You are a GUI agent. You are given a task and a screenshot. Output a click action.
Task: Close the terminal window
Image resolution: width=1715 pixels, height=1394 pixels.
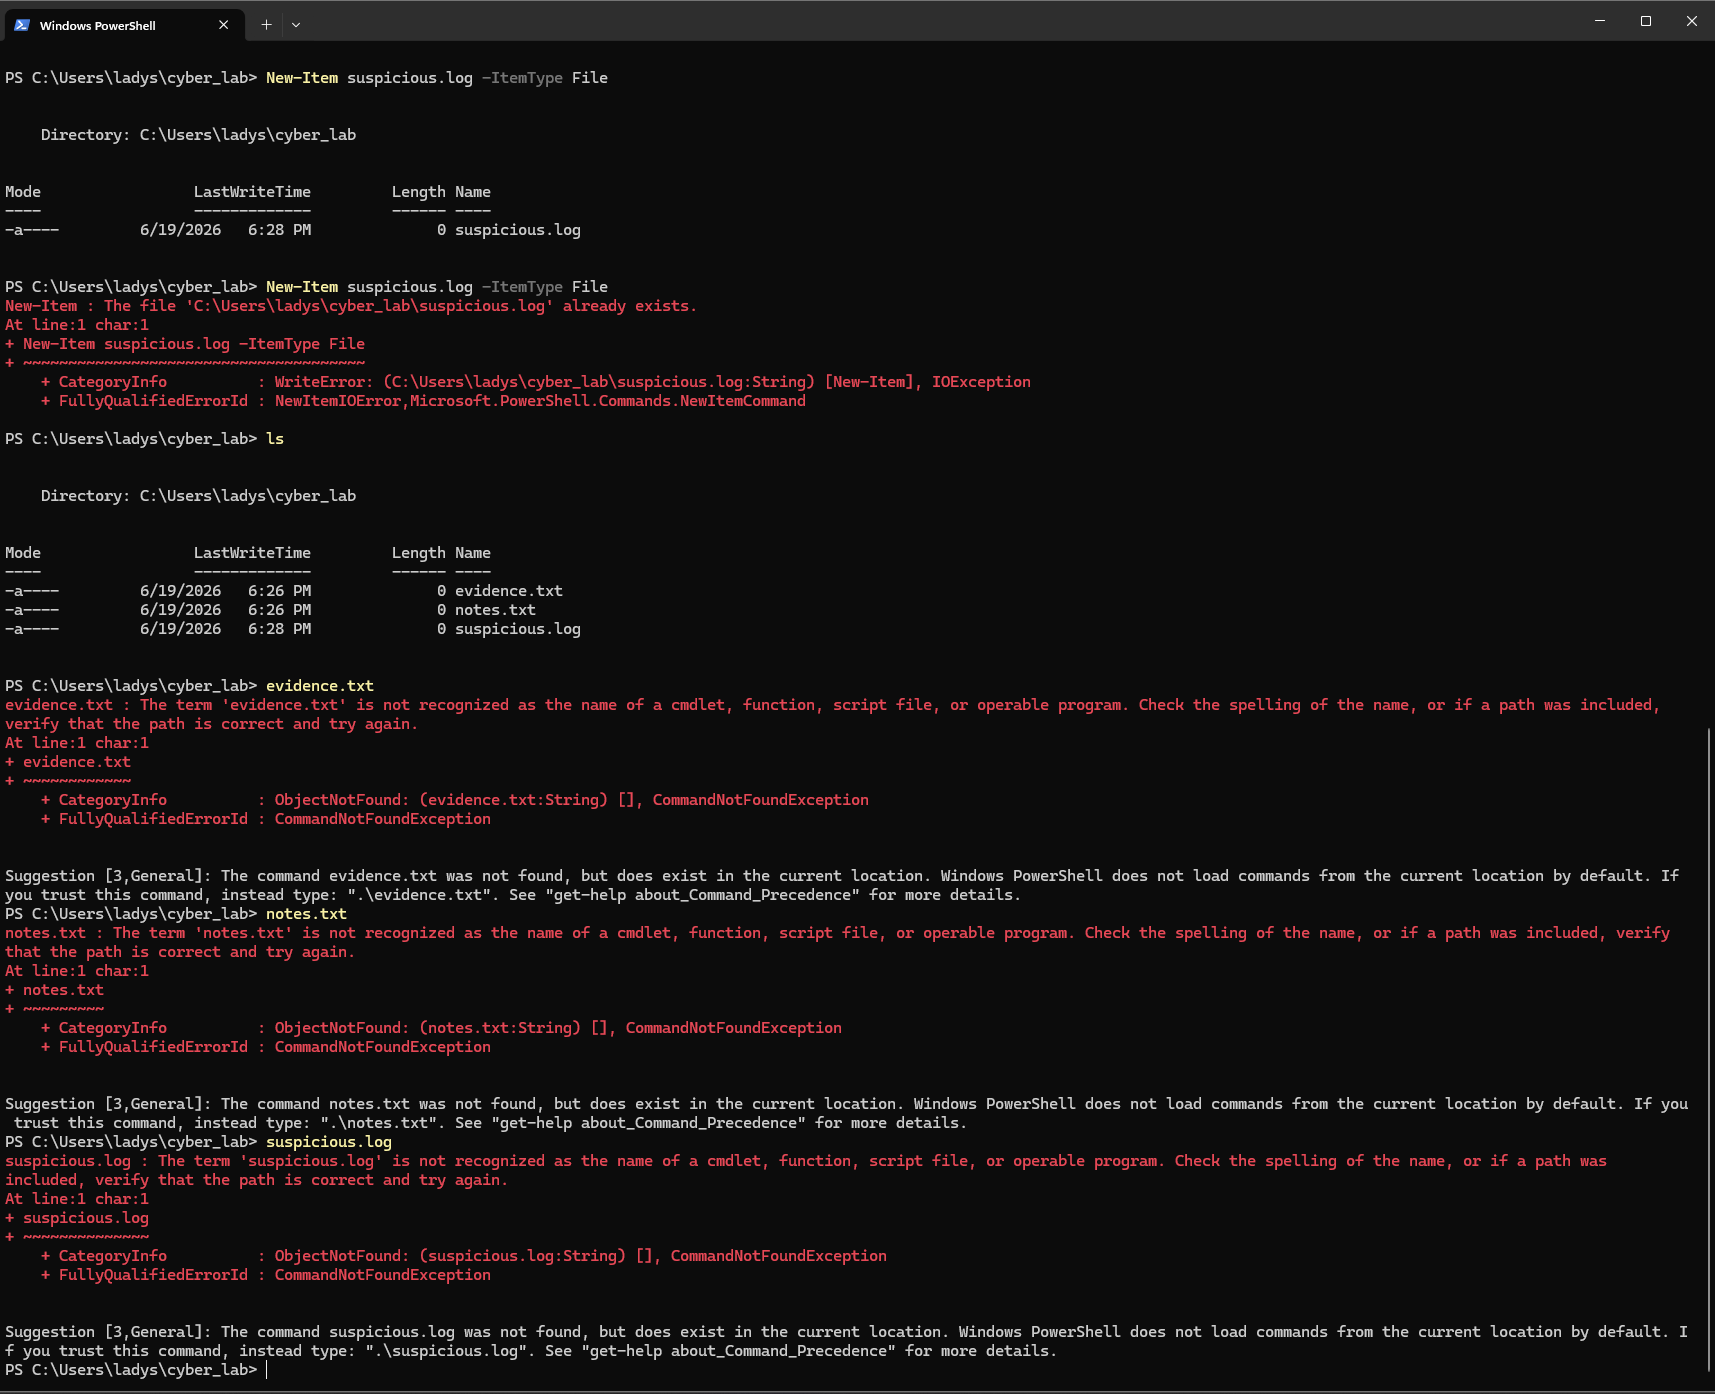[1692, 21]
